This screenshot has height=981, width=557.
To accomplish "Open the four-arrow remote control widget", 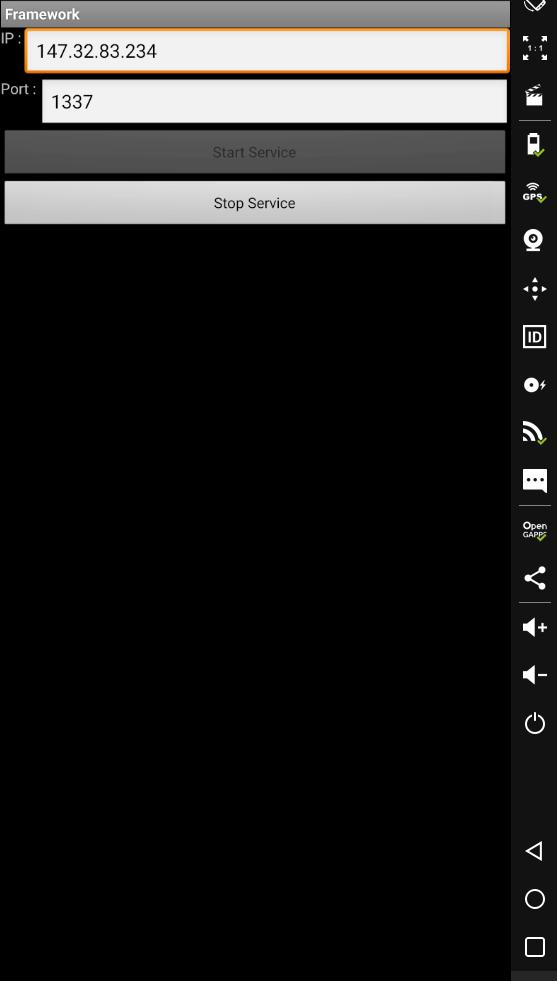I will (534, 289).
